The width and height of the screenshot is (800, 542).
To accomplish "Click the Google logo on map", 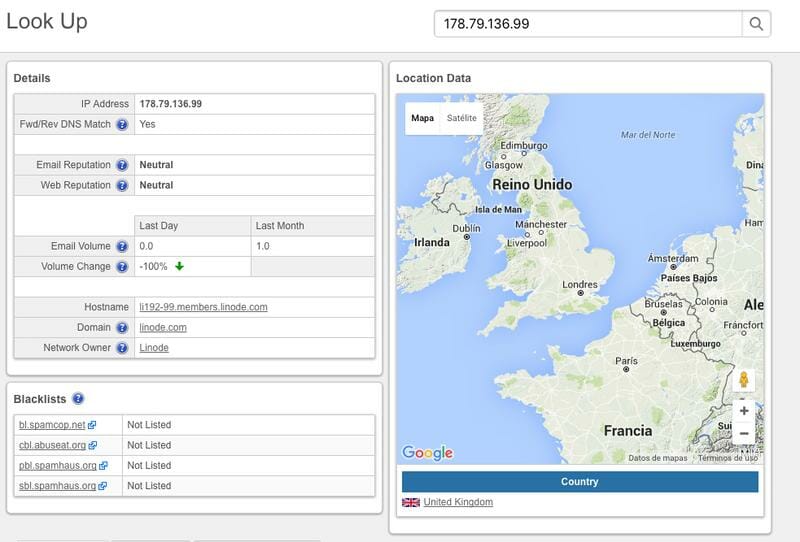I will pyautogui.click(x=428, y=453).
